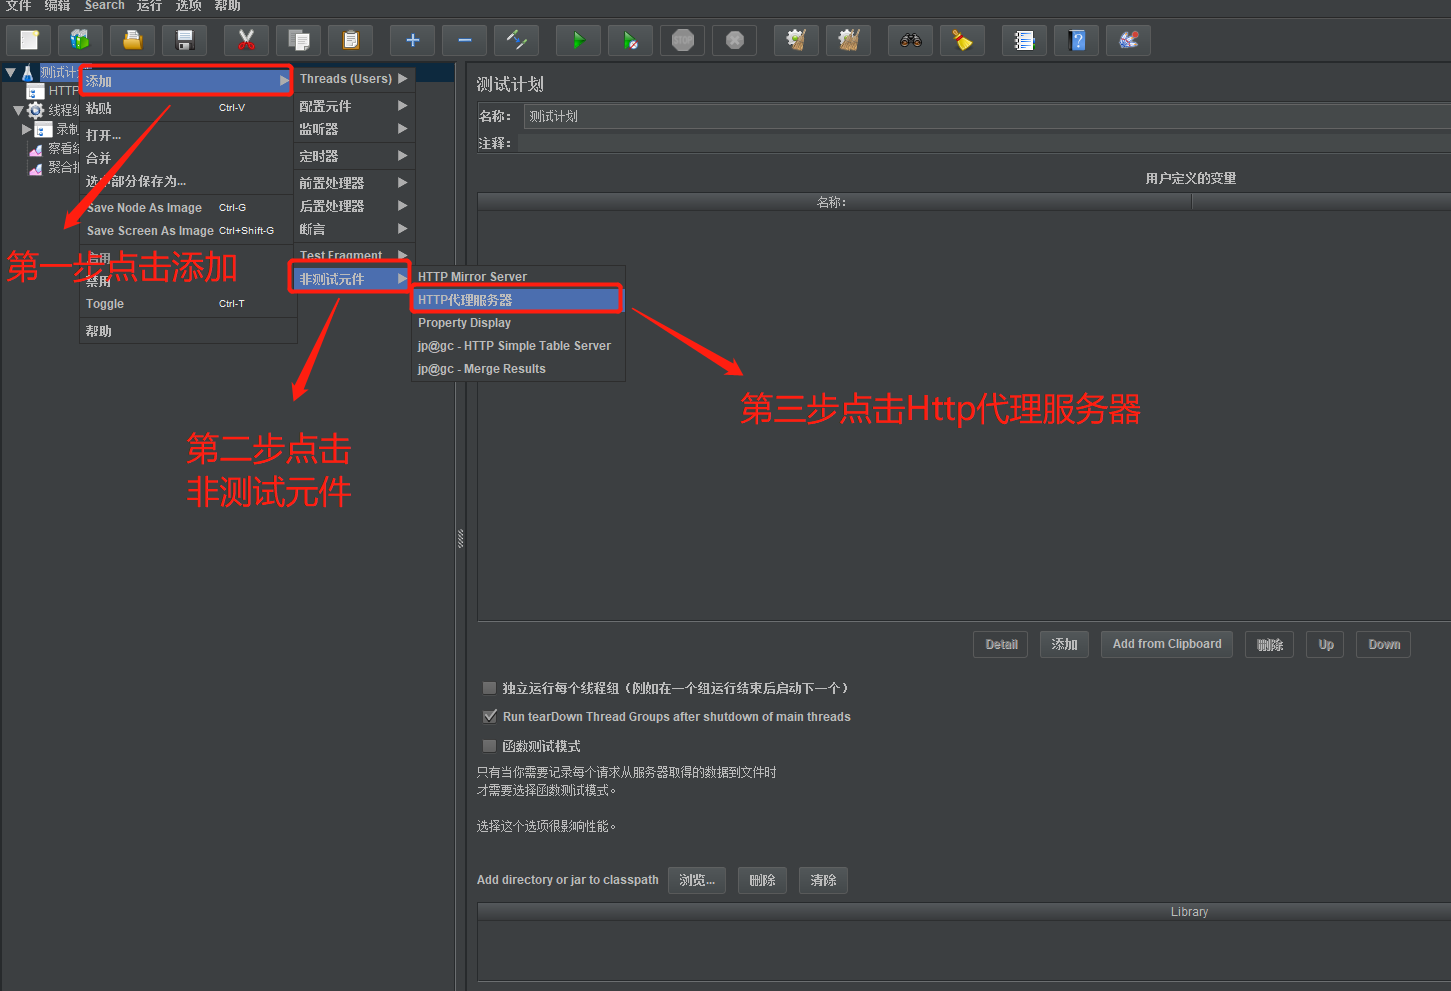
Task: Create a new test plan with the New icon
Action: (29, 40)
